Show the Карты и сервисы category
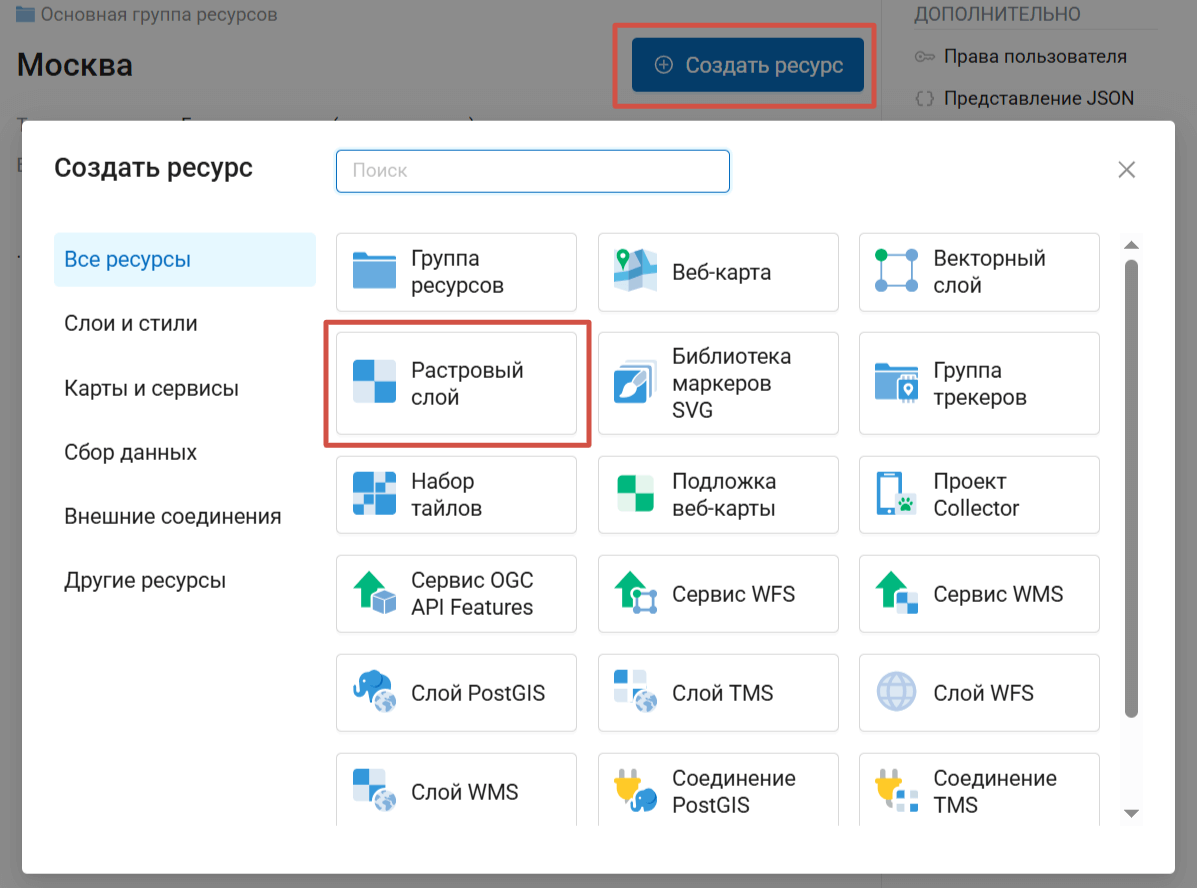This screenshot has height=888, width=1197. click(x=151, y=388)
